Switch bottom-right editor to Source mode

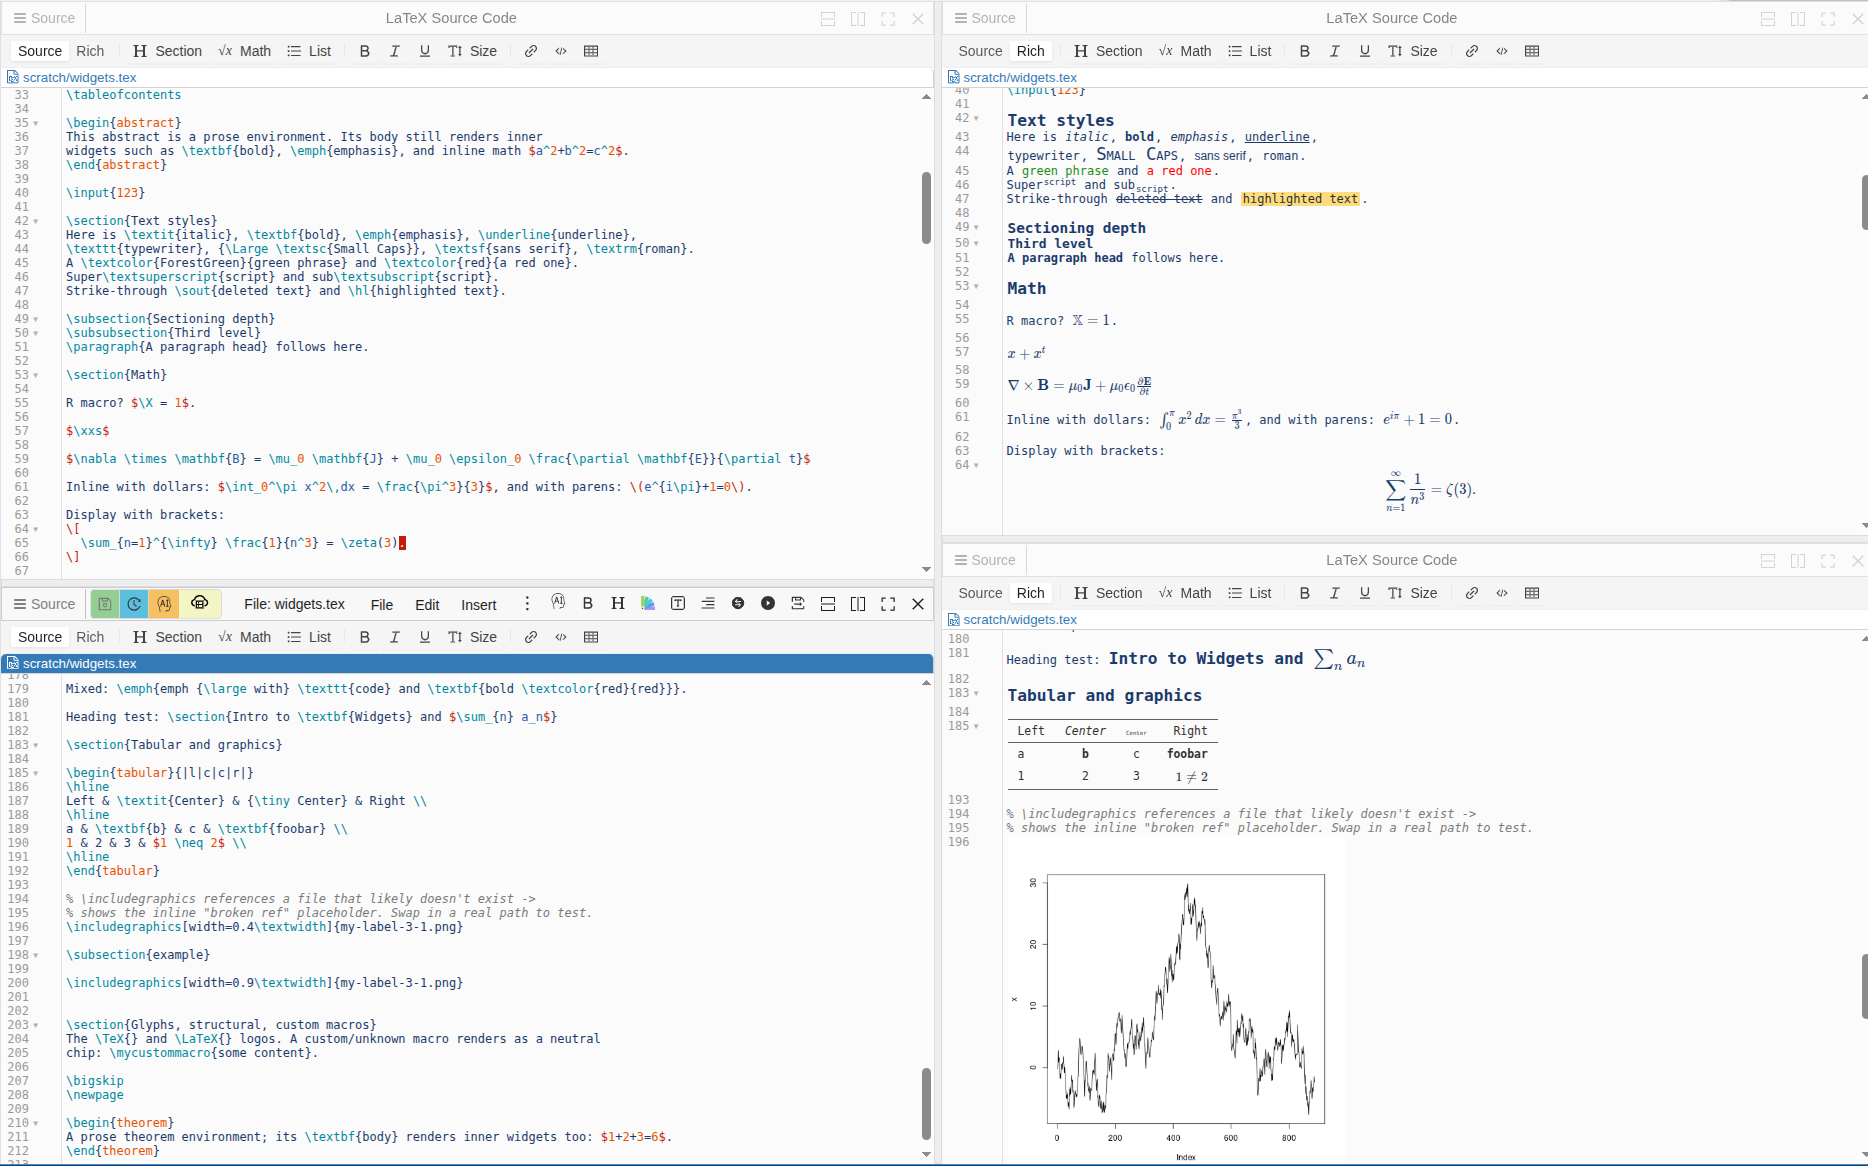[x=980, y=593]
